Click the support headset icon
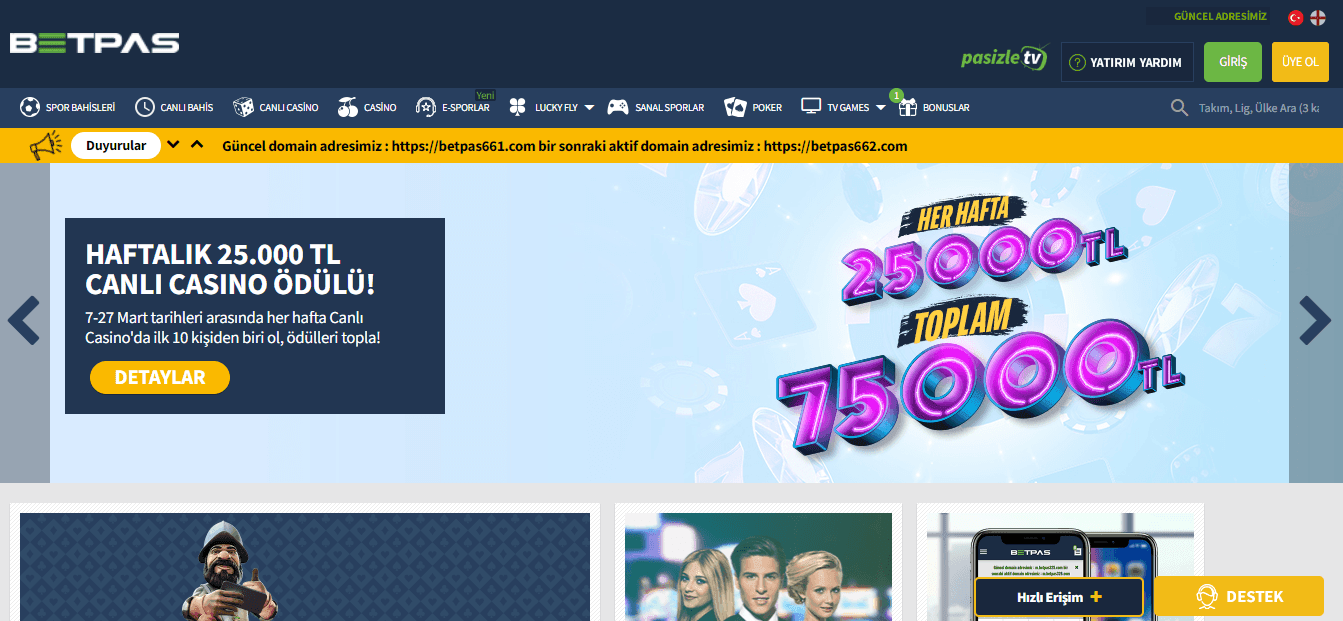Viewport: 1343px width, 621px height. [x=1207, y=597]
